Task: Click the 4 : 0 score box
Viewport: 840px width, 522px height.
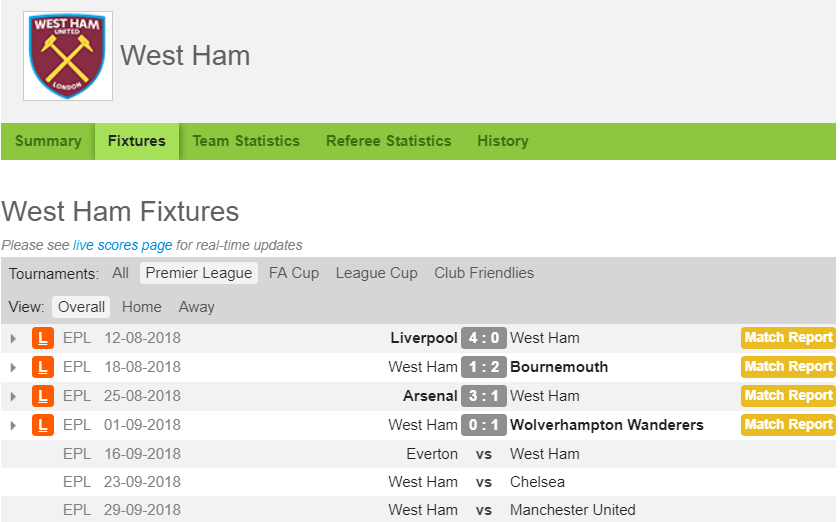Action: [x=483, y=338]
